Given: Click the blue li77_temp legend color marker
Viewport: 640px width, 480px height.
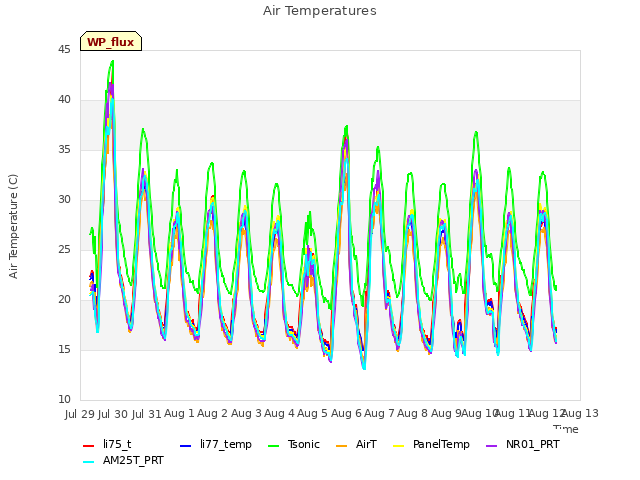Looking at the screenshot, I should (x=186, y=446).
